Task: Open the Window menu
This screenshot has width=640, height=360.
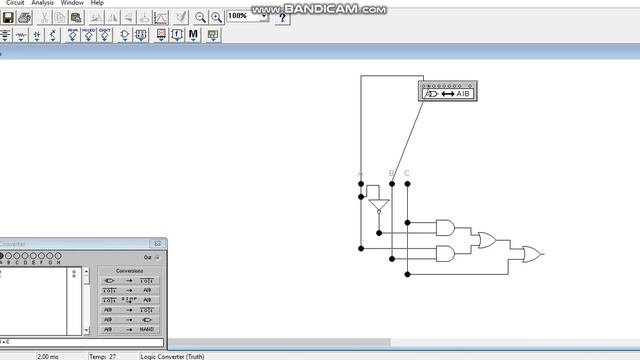Action: pos(72,3)
